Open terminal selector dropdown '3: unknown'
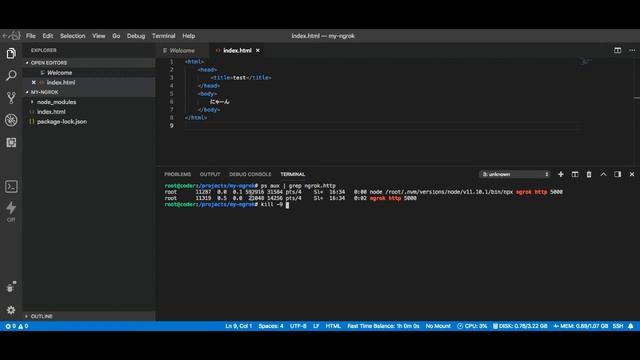This screenshot has height=360, width=640. pyautogui.click(x=514, y=174)
